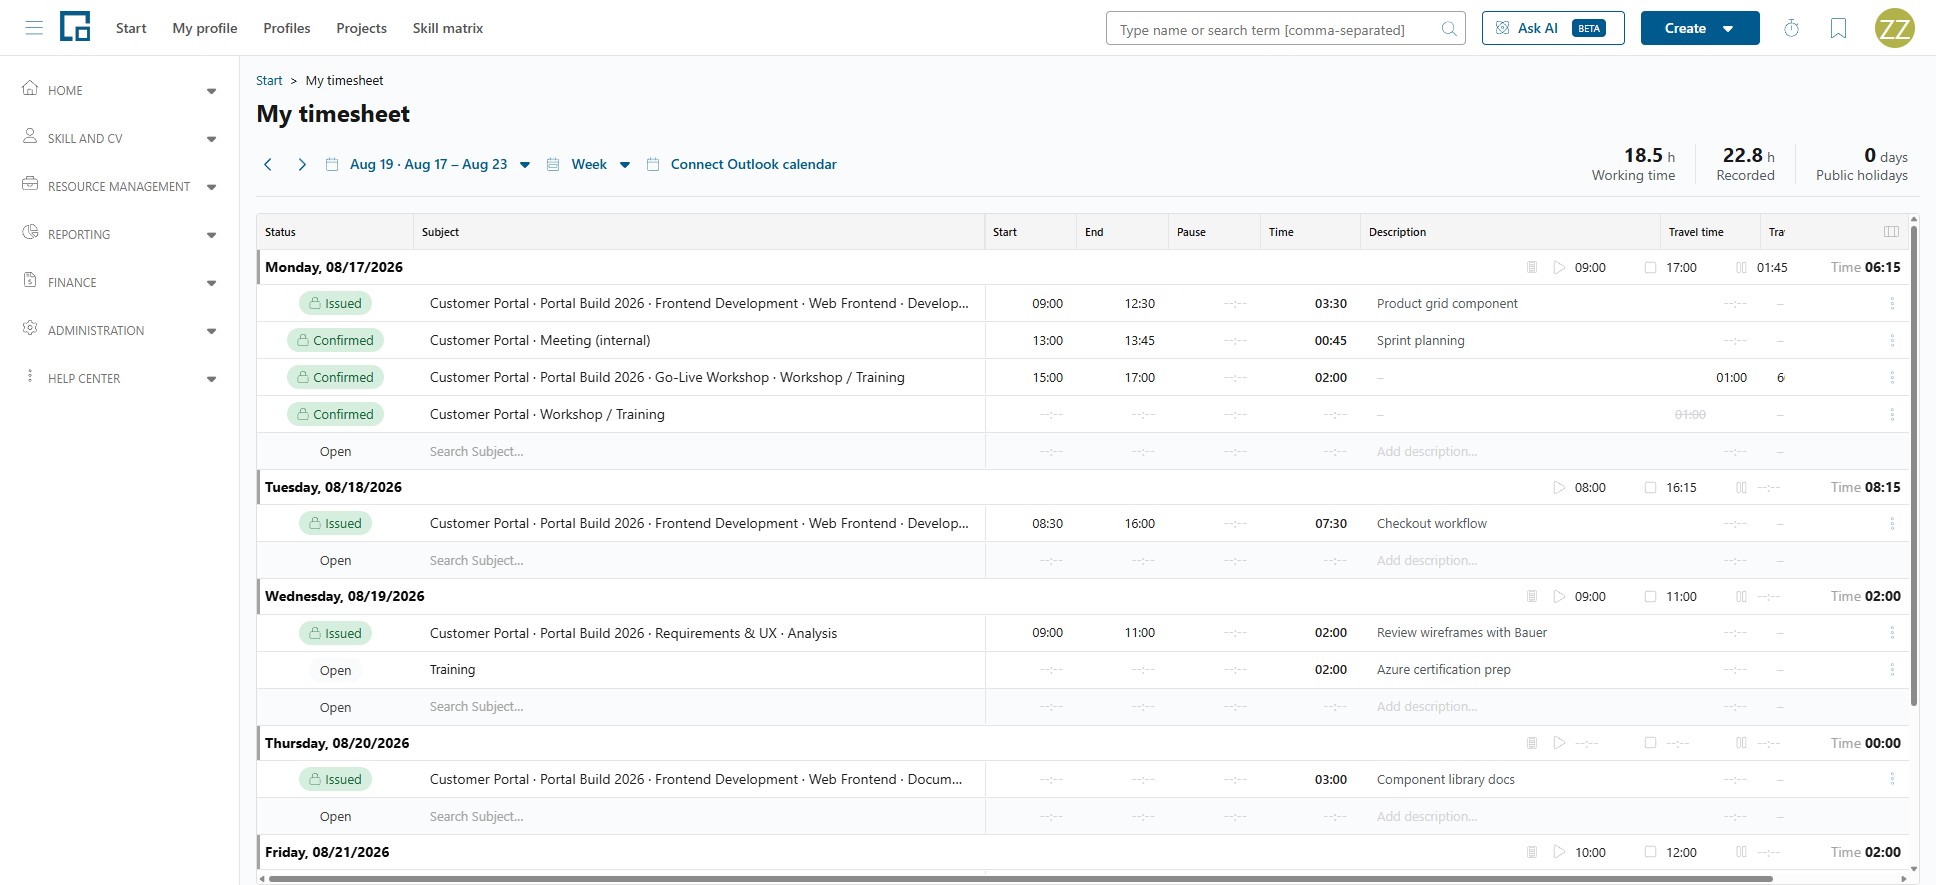
Task: Start time tracking for Monday 08/17/2026
Action: 1559,267
